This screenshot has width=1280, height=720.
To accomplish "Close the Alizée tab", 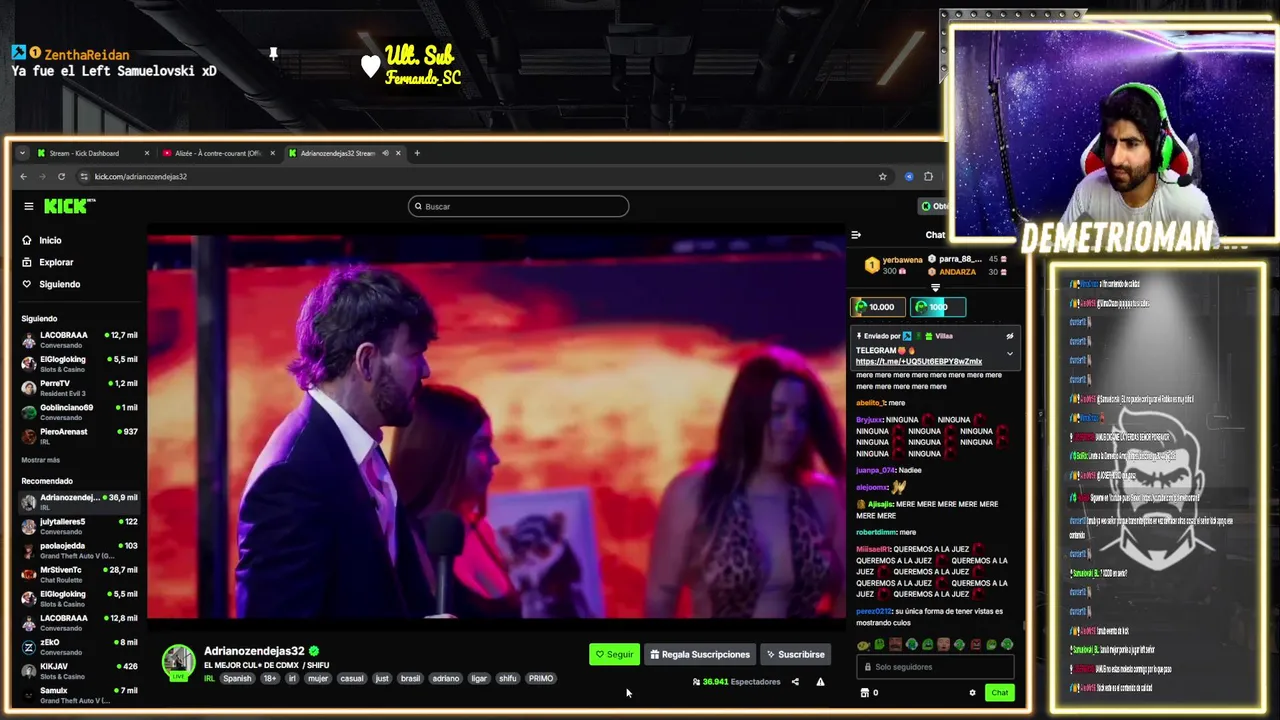I will coord(272,153).
